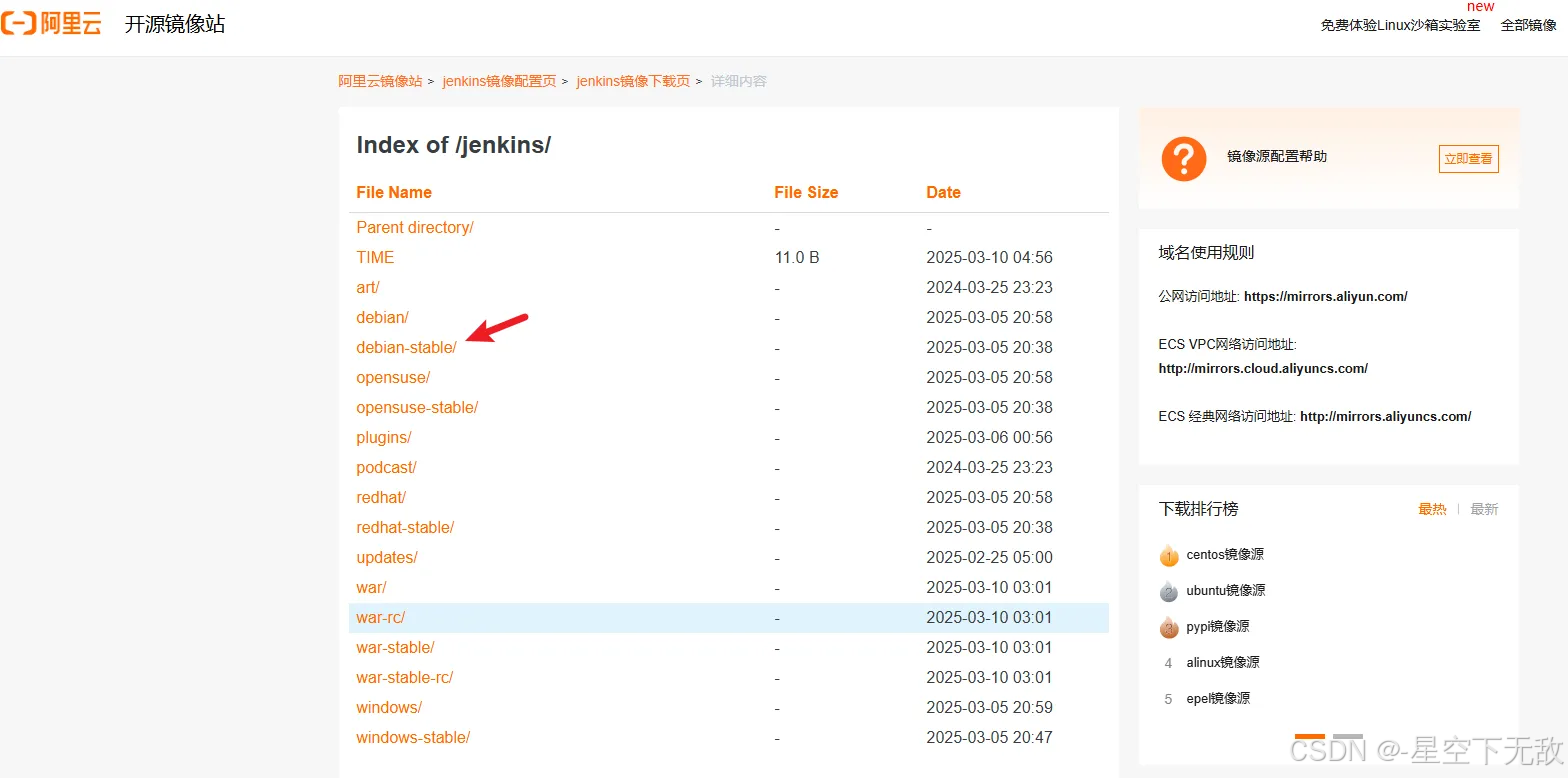Open alinux镜像源 in ranking list
Image resolution: width=1568 pixels, height=778 pixels.
tap(1223, 662)
